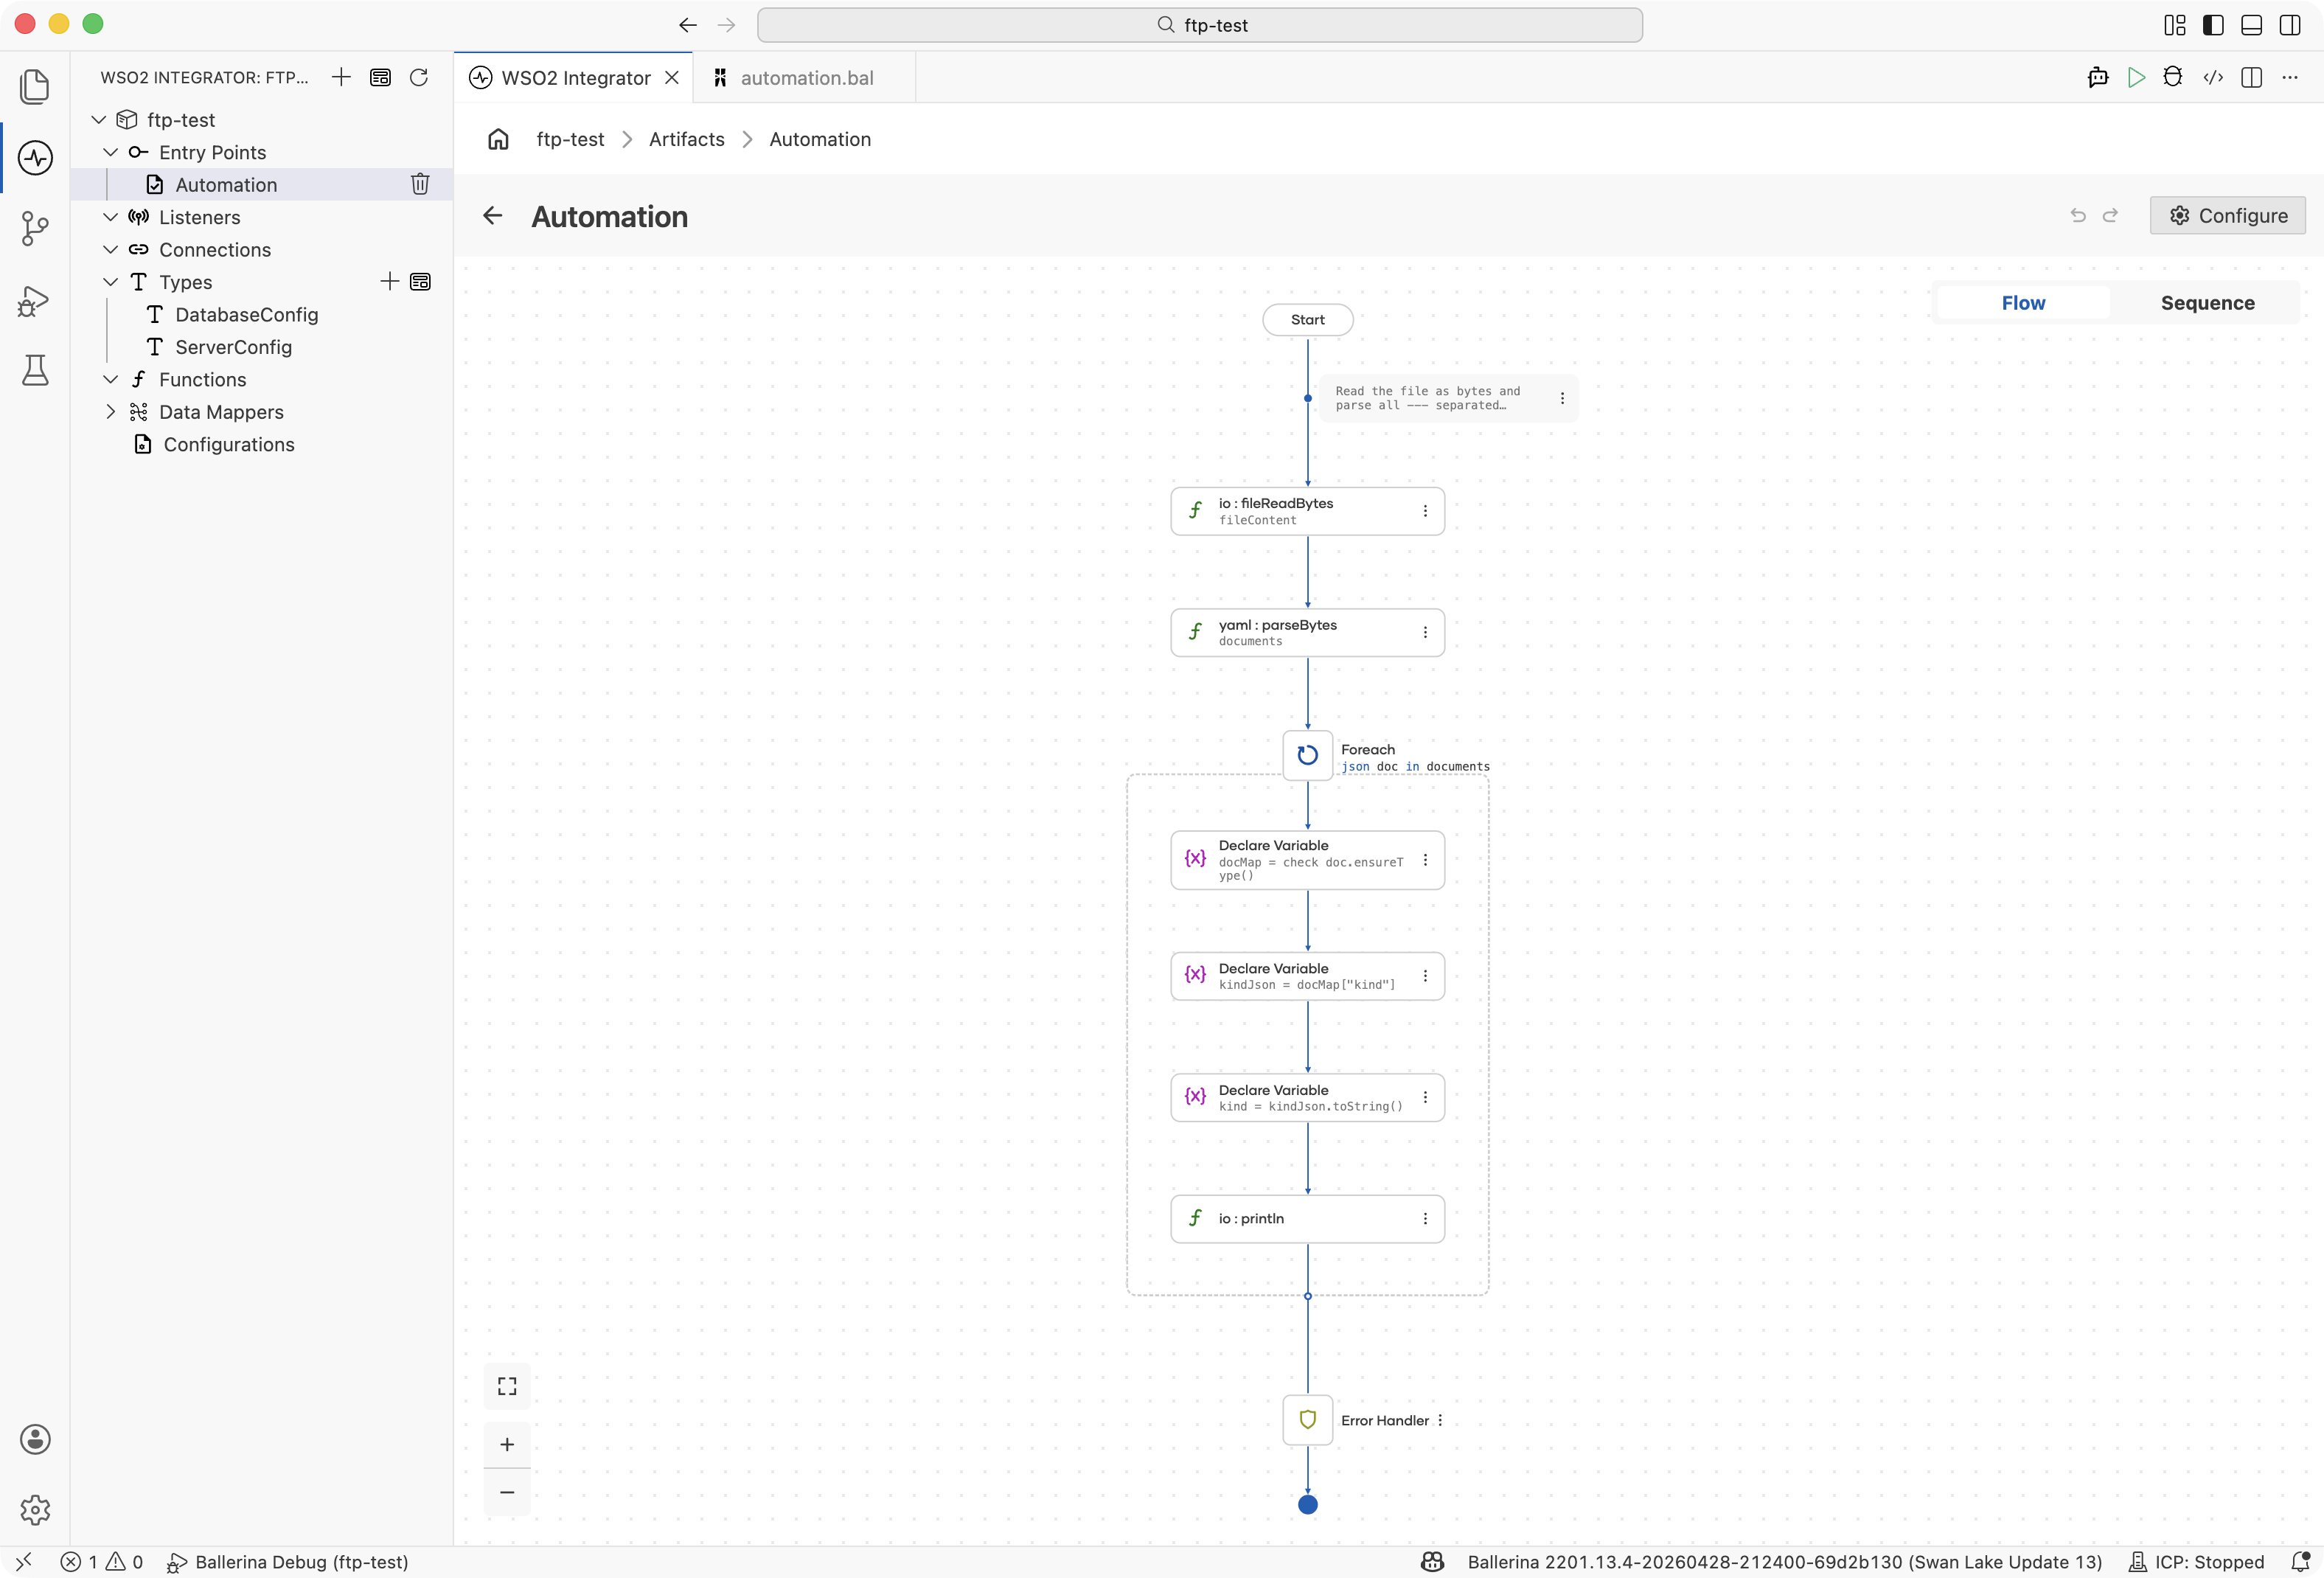This screenshot has width=2324, height=1578.
Task: Go to the home icon in breadcrumb
Action: [498, 139]
